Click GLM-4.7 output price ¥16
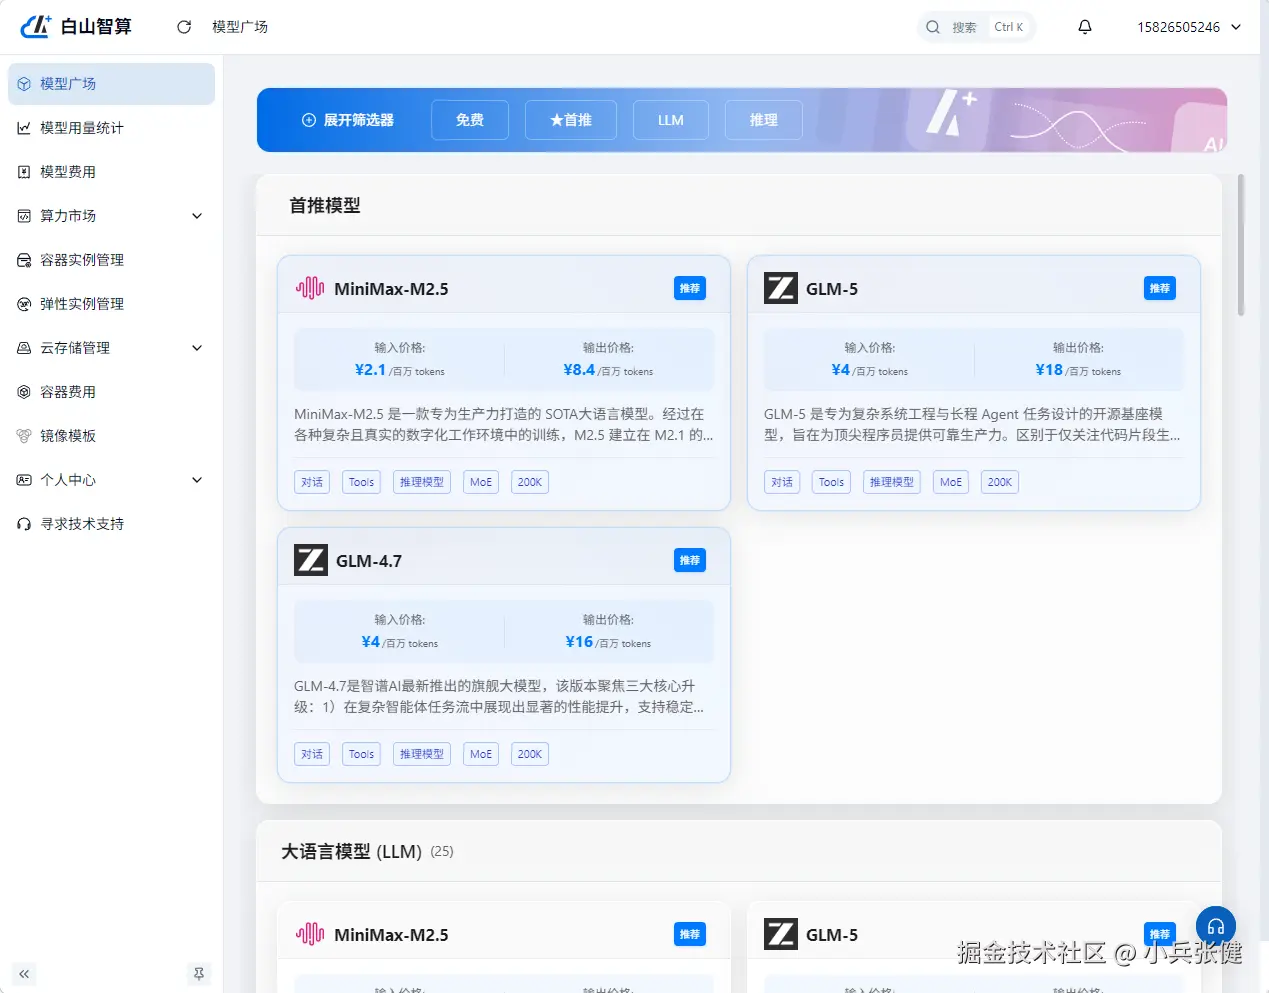The height and width of the screenshot is (993, 1269). [579, 641]
